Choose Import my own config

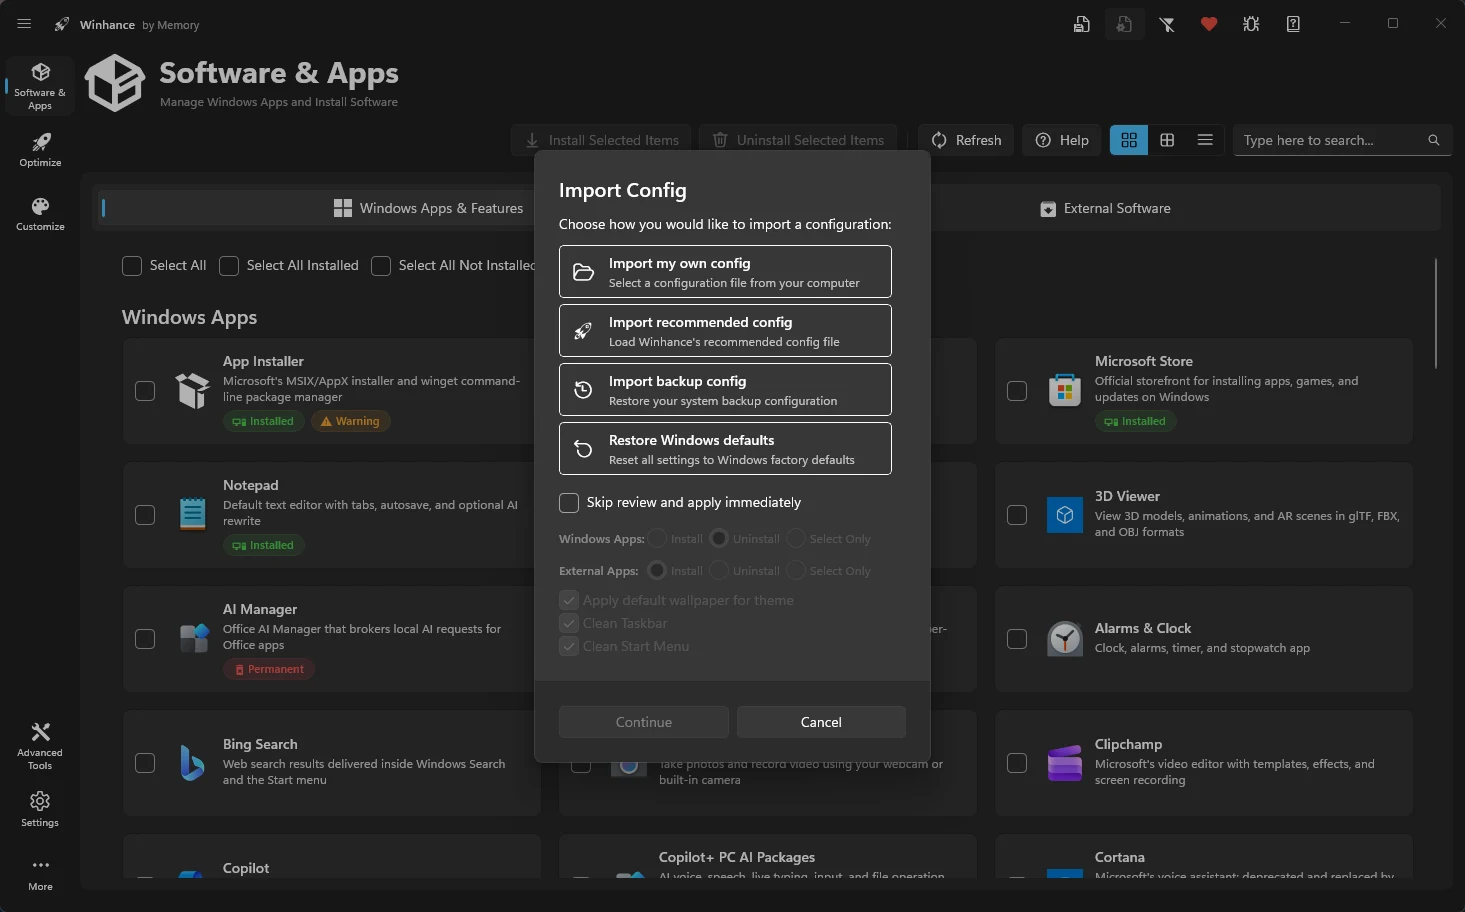[x=725, y=272]
